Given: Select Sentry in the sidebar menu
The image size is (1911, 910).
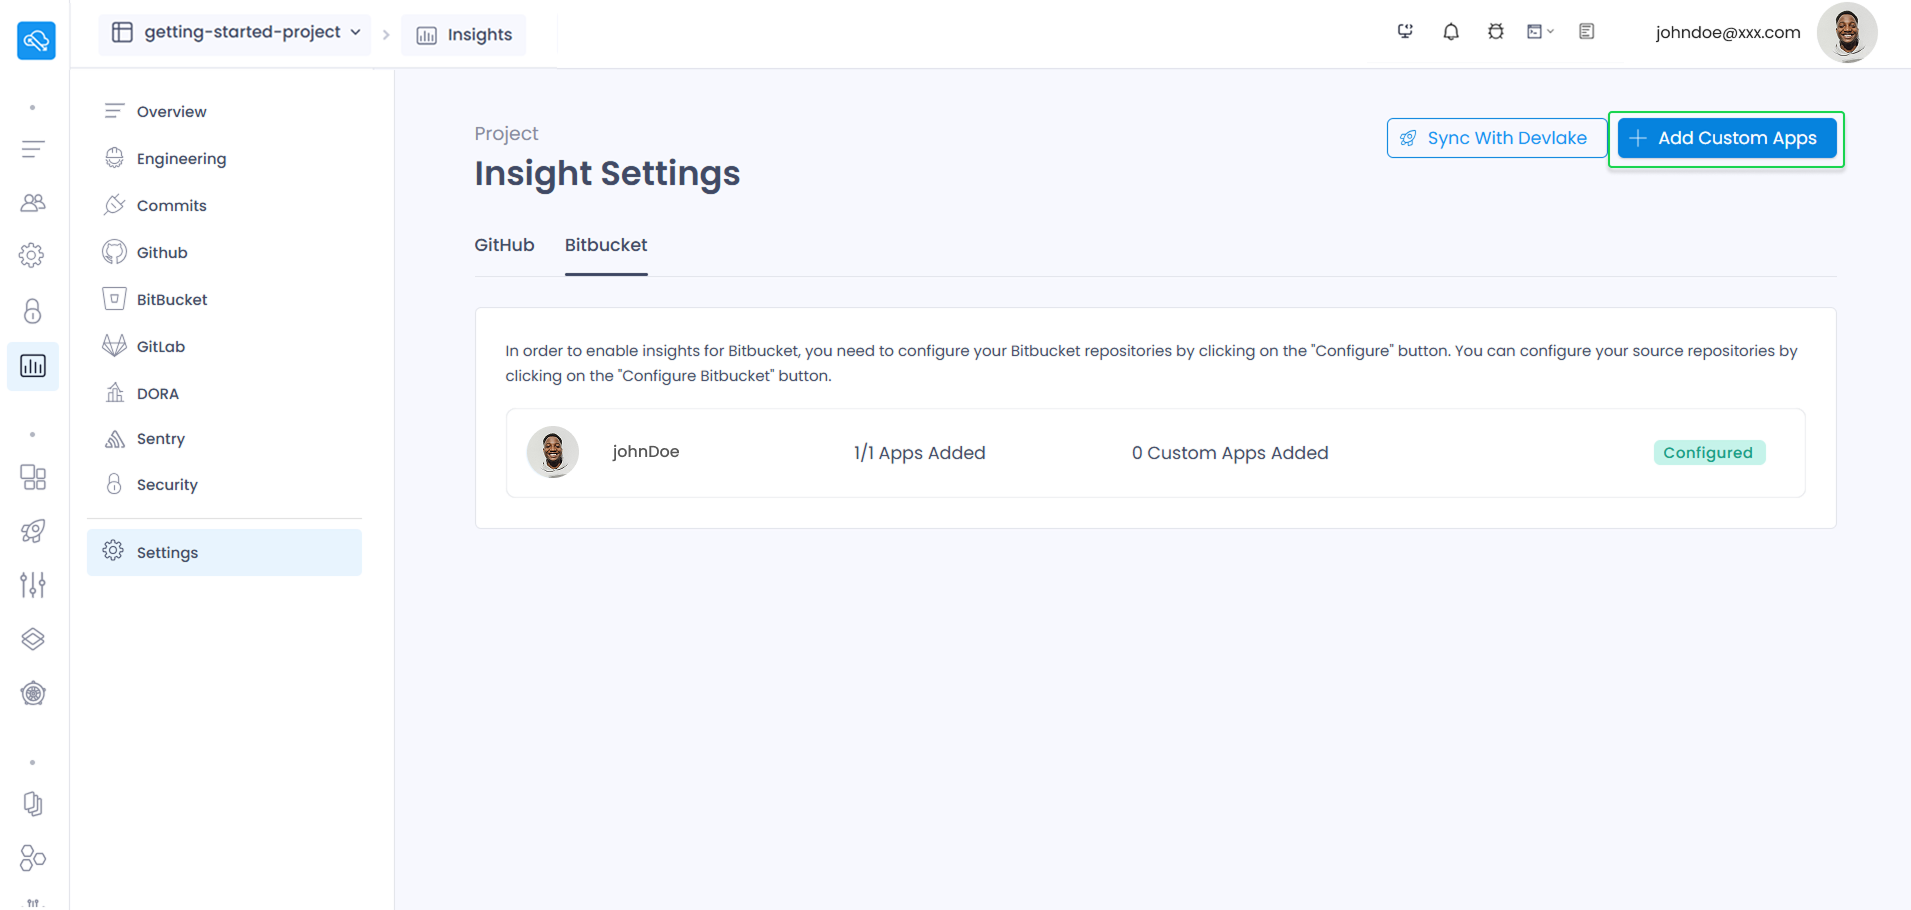Looking at the screenshot, I should (x=161, y=439).
